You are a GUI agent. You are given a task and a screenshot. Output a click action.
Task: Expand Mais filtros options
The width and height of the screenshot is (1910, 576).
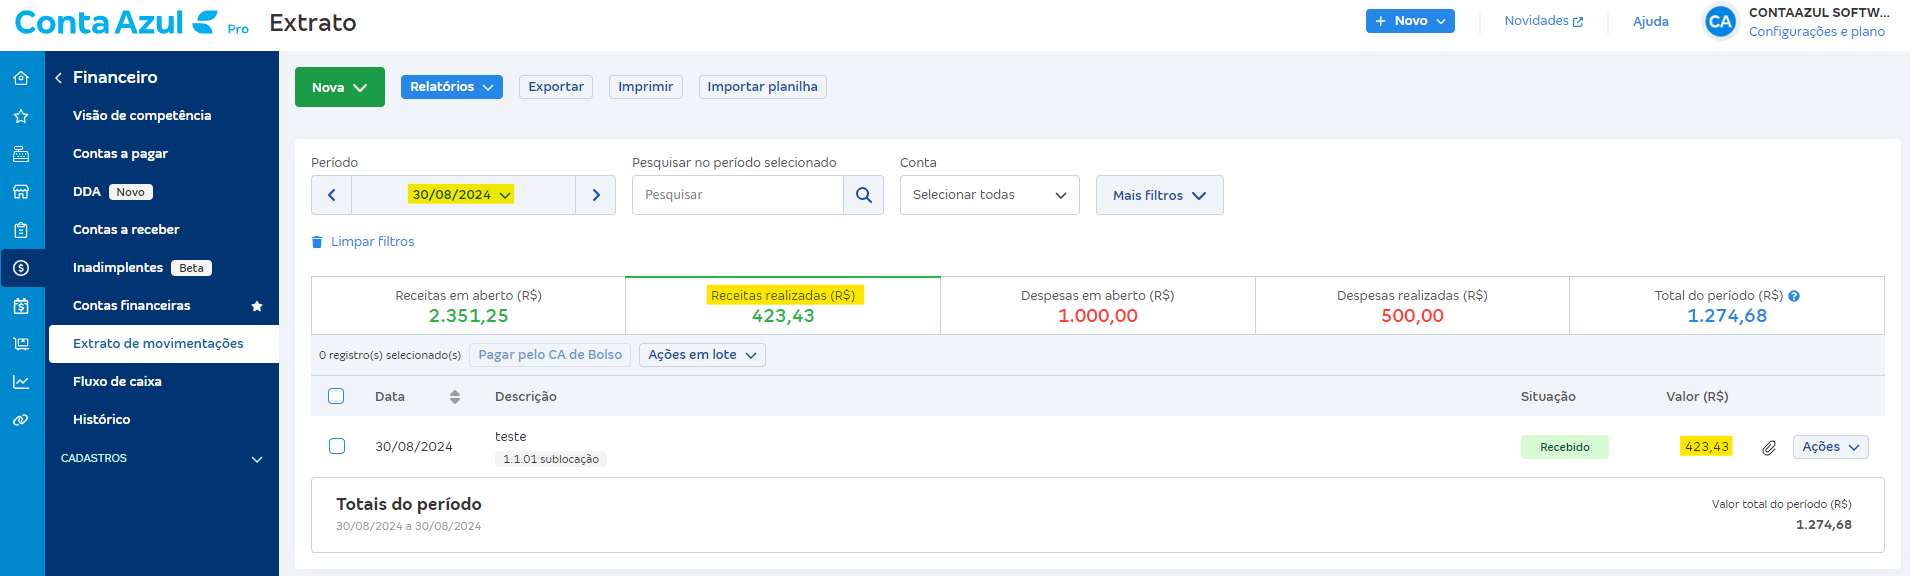(x=1159, y=195)
